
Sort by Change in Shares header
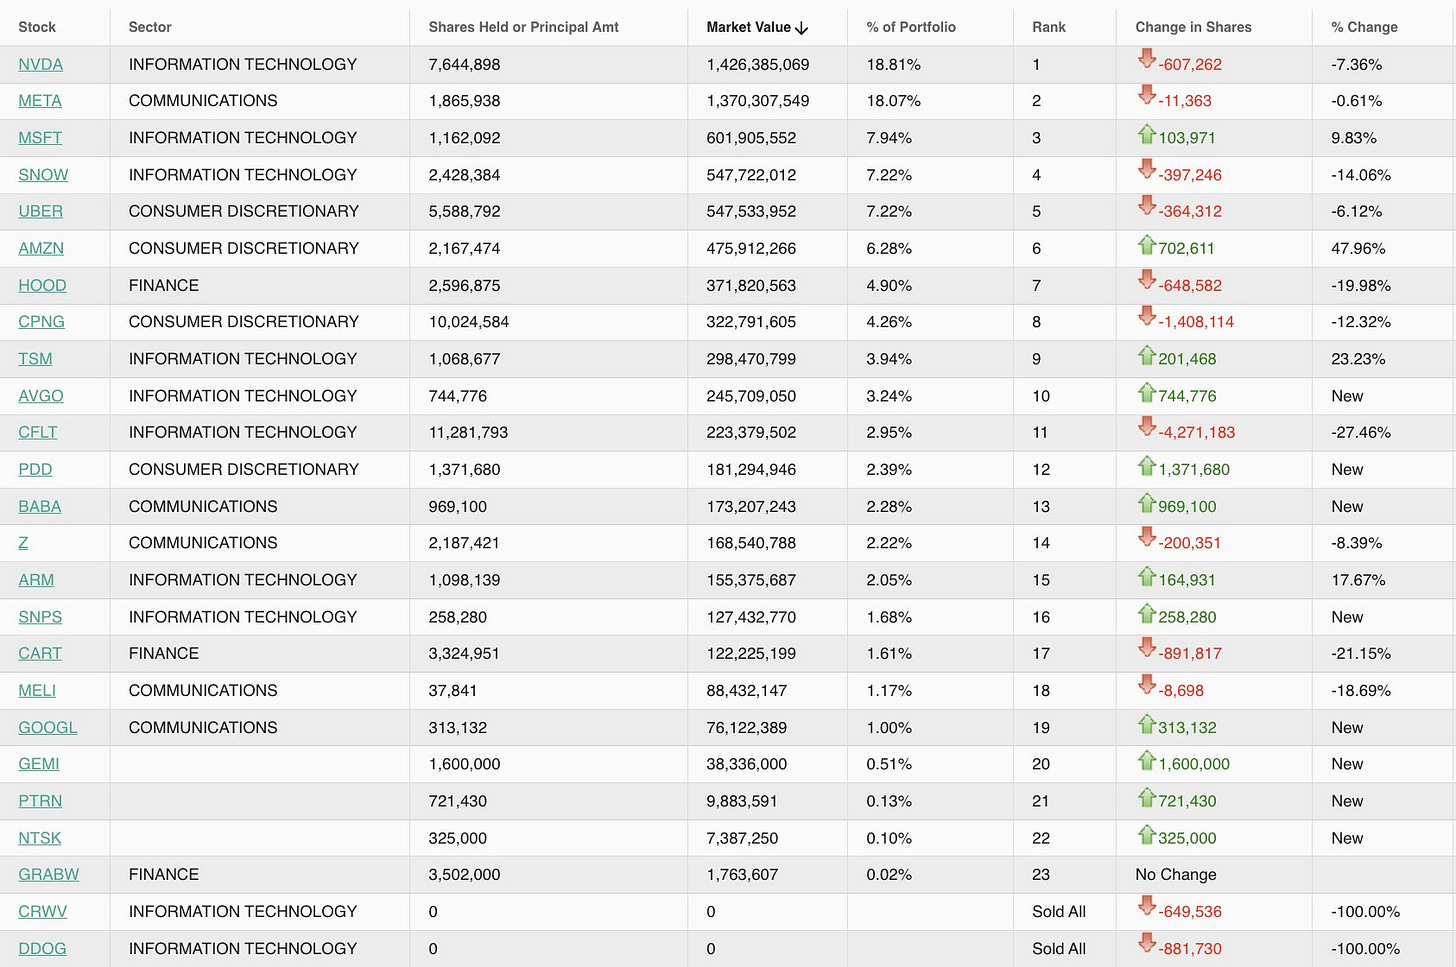[1193, 27]
